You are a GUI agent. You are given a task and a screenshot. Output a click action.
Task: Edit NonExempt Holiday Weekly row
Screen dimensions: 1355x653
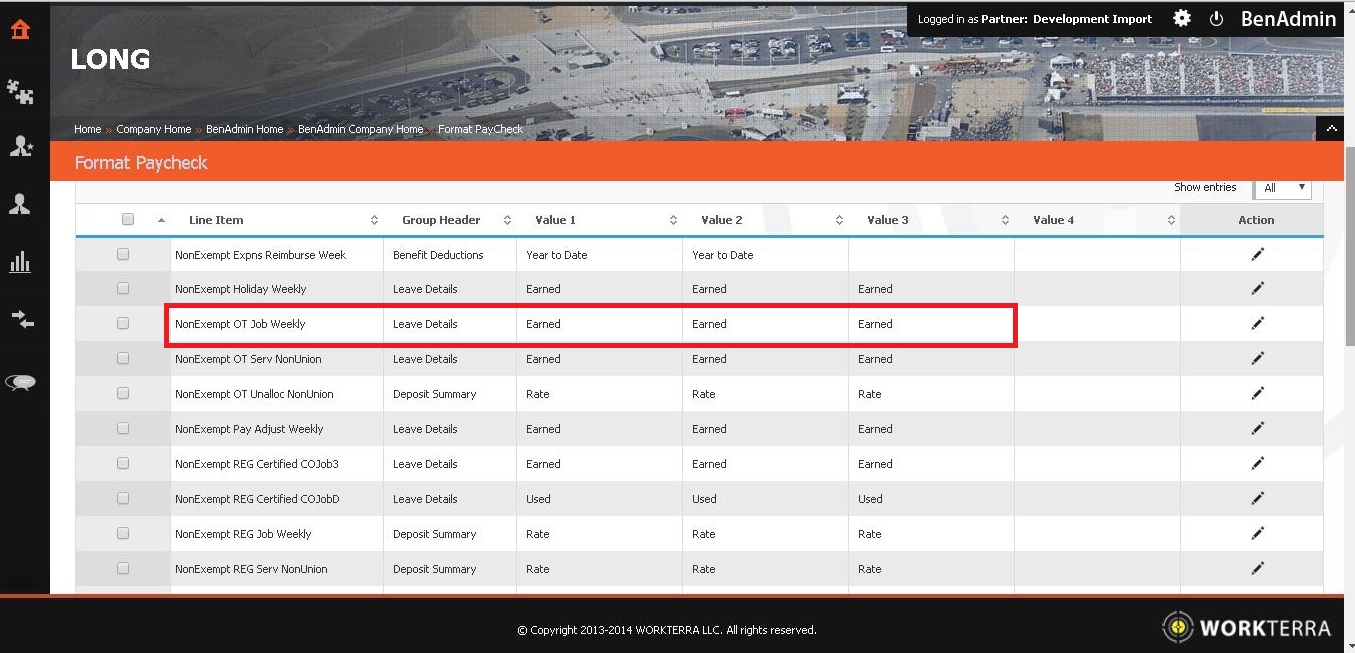point(1257,288)
